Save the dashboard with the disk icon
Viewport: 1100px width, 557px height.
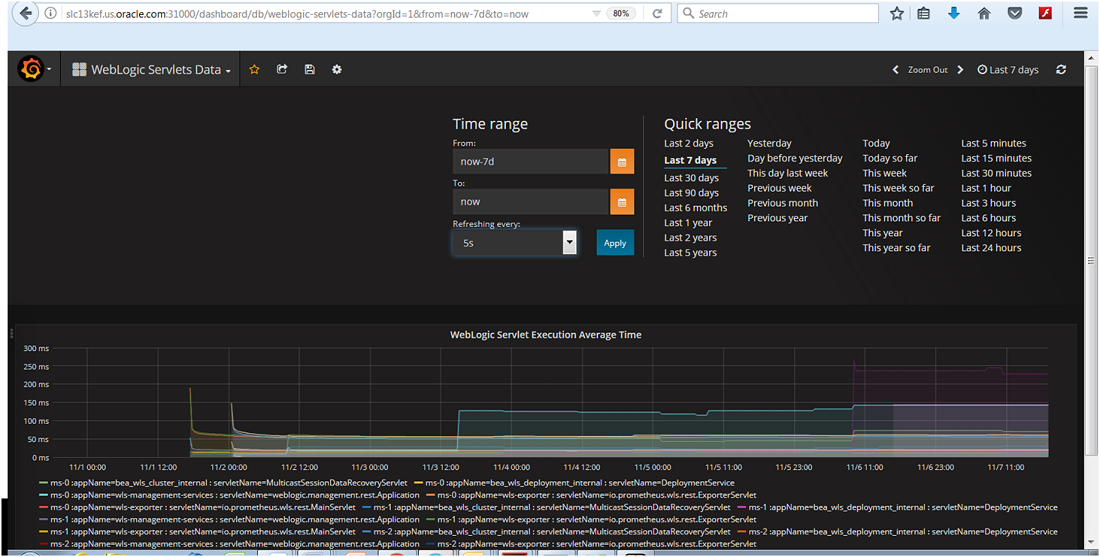(309, 70)
